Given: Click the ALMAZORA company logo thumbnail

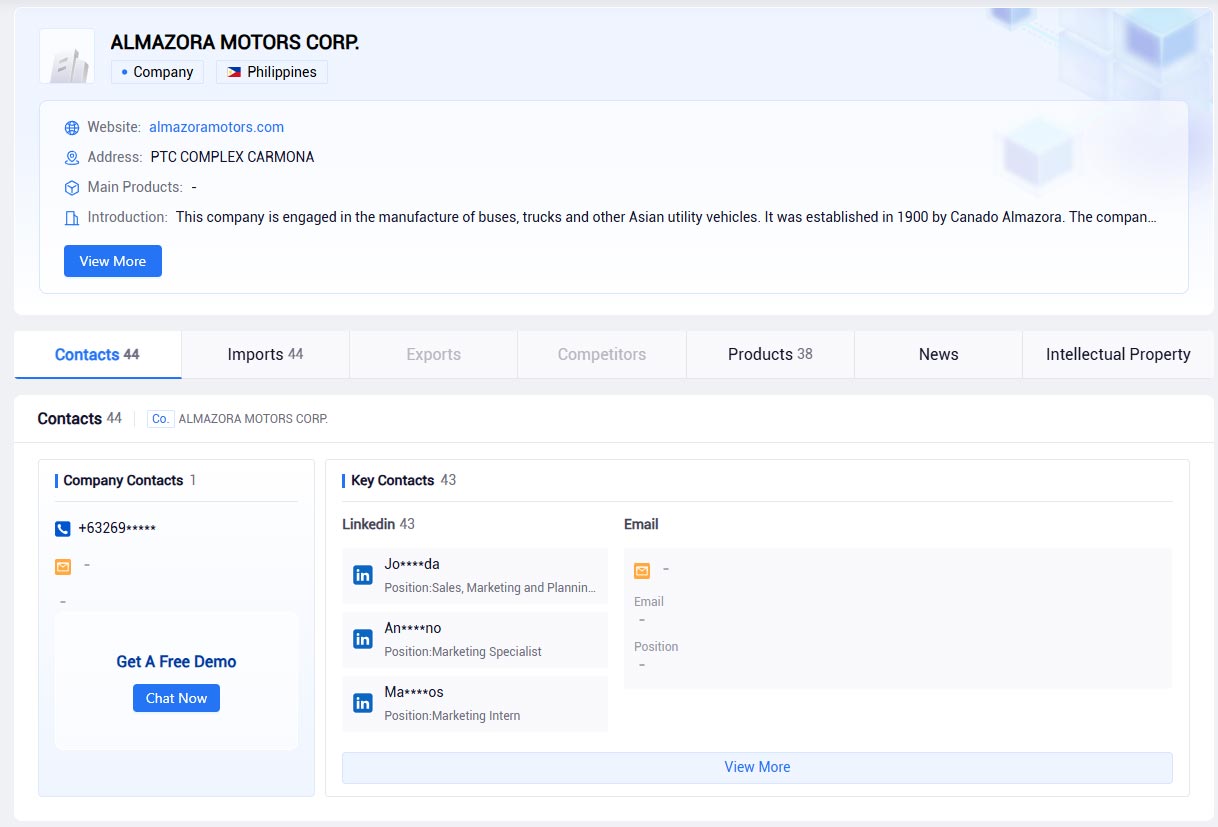Looking at the screenshot, I should click(x=67, y=56).
